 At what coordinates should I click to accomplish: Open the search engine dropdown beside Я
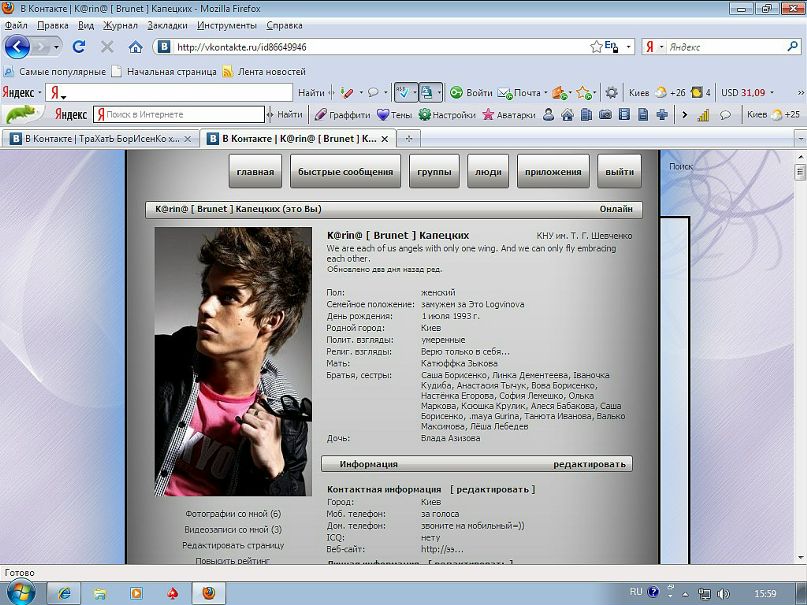[661, 47]
